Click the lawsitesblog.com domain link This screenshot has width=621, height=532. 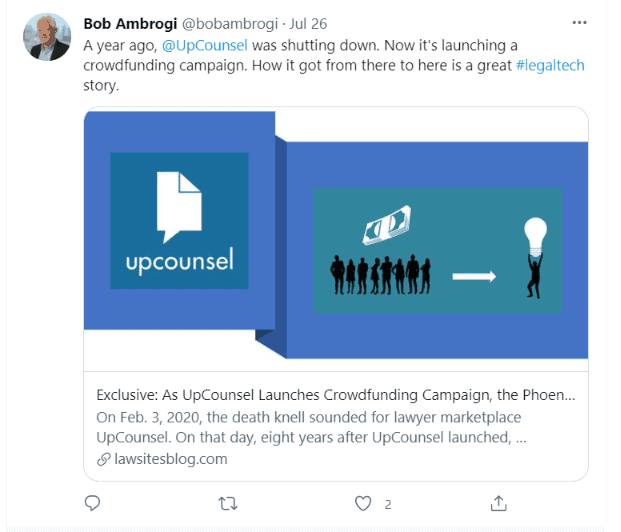170,459
